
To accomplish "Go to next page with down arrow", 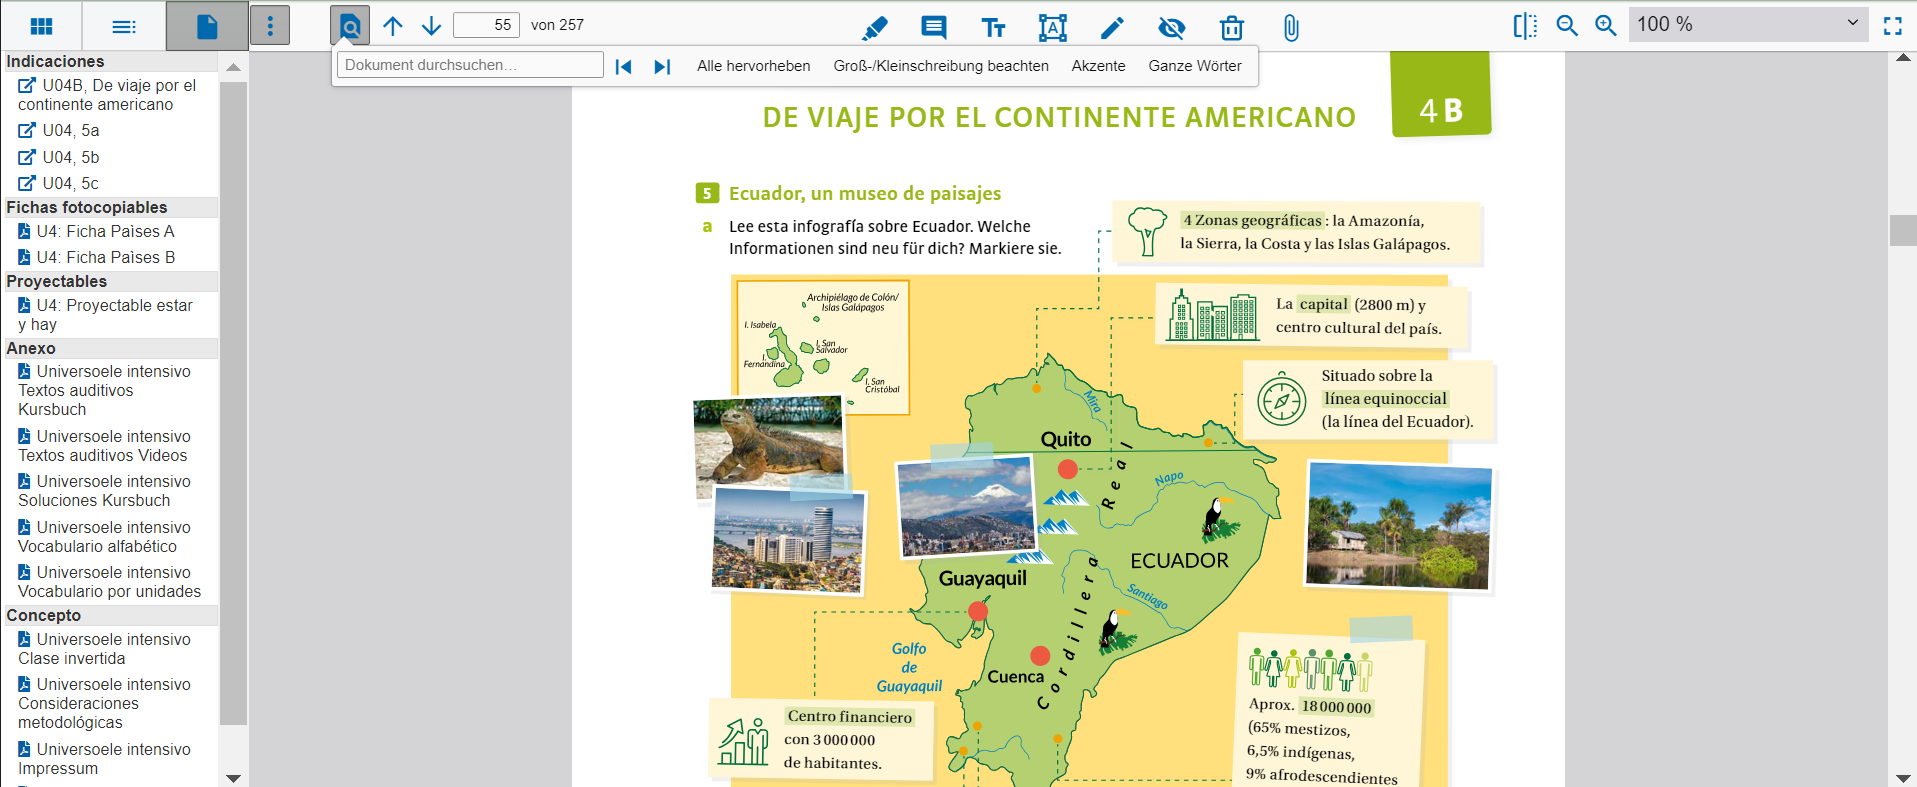I will 431,26.
